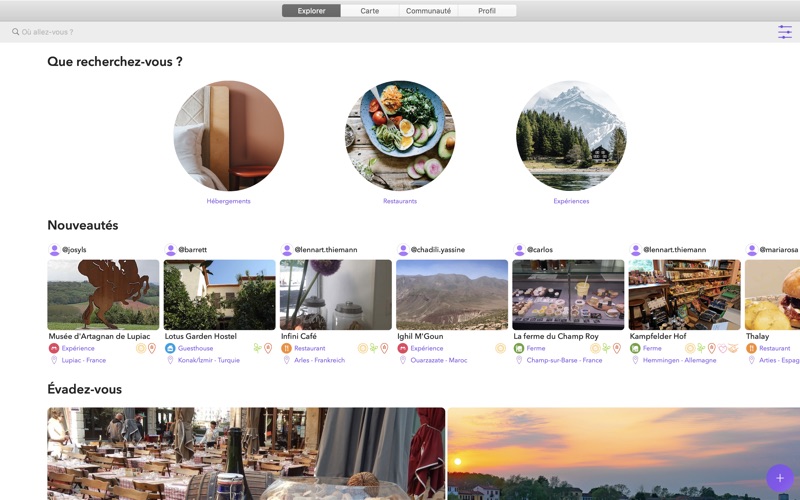Image resolution: width=800 pixels, height=500 pixels.
Task: Click location pin beside Lupiac - France
Action: (54, 360)
